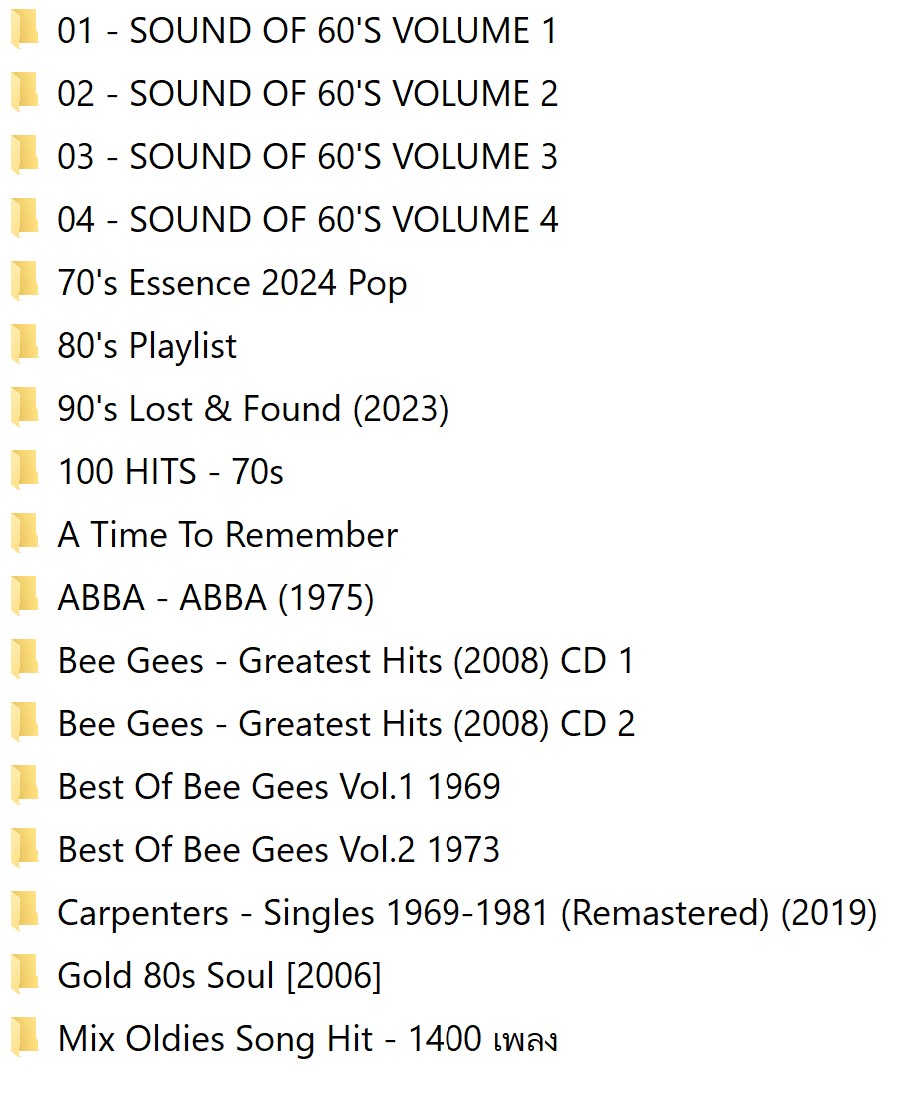Select Best Of Bee Gees Vol.2 1973 name

(x=278, y=850)
